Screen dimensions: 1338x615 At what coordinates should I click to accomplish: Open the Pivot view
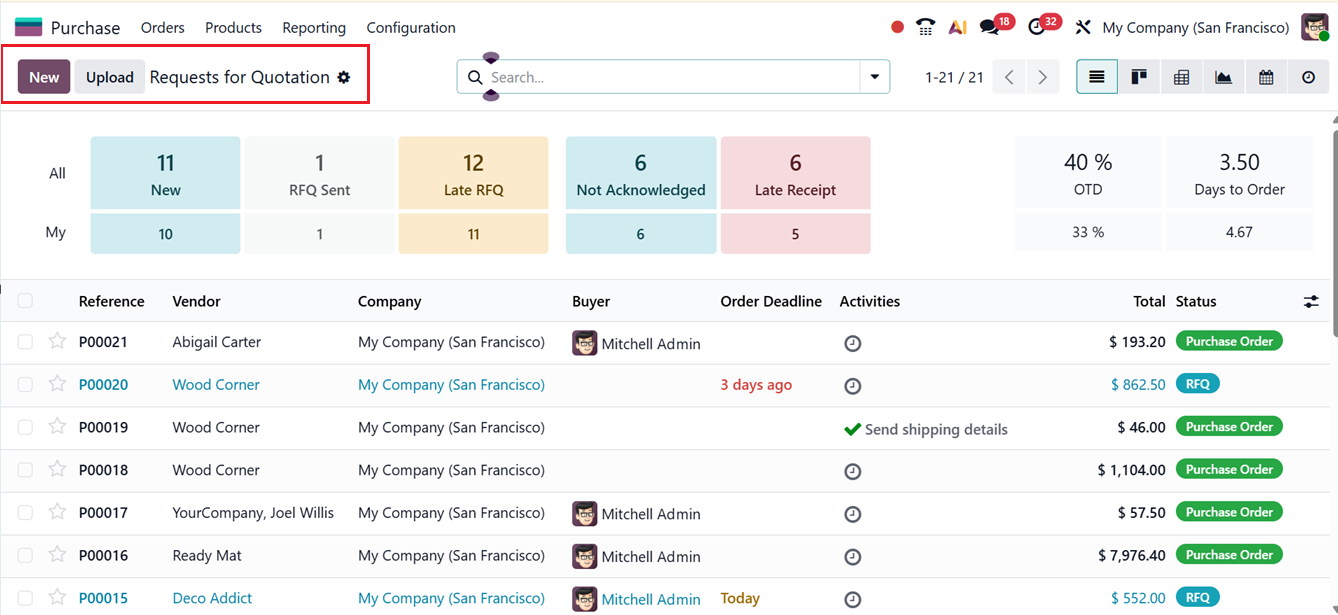coord(1181,76)
